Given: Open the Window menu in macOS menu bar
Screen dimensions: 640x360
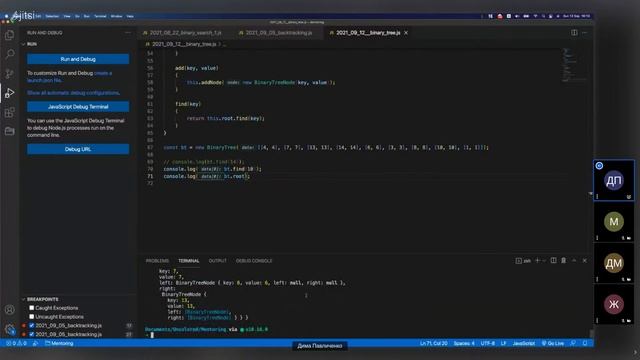Looking at the screenshot, I should (x=116, y=16).
